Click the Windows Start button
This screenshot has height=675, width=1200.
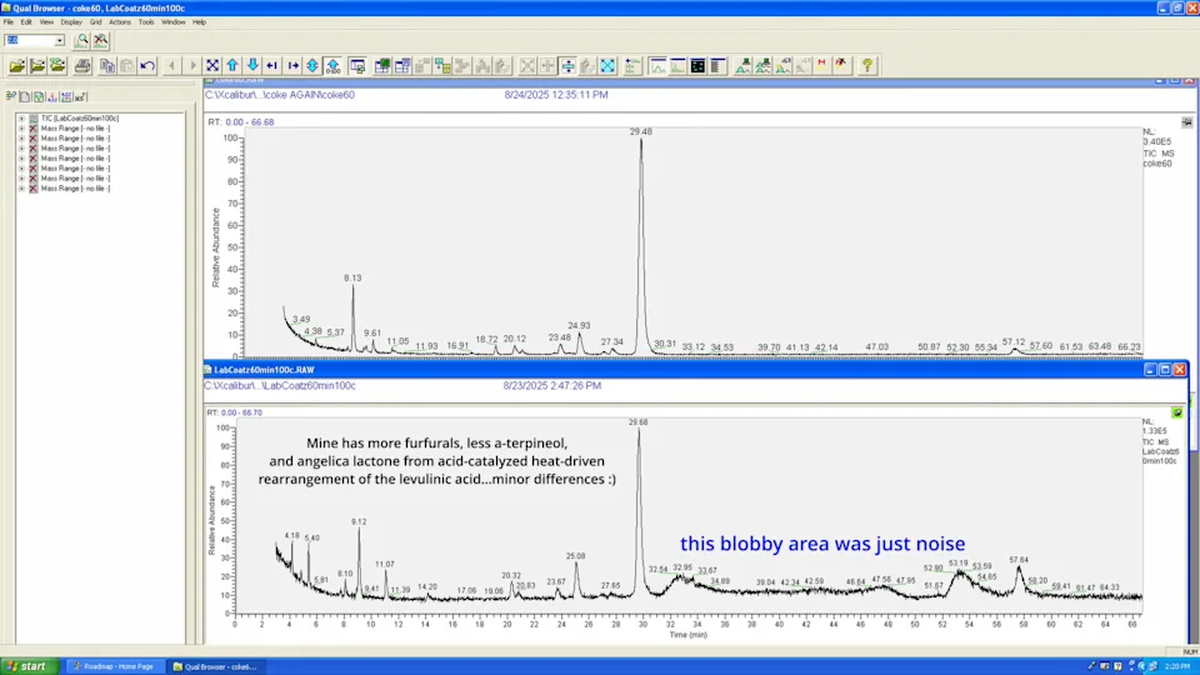point(25,666)
